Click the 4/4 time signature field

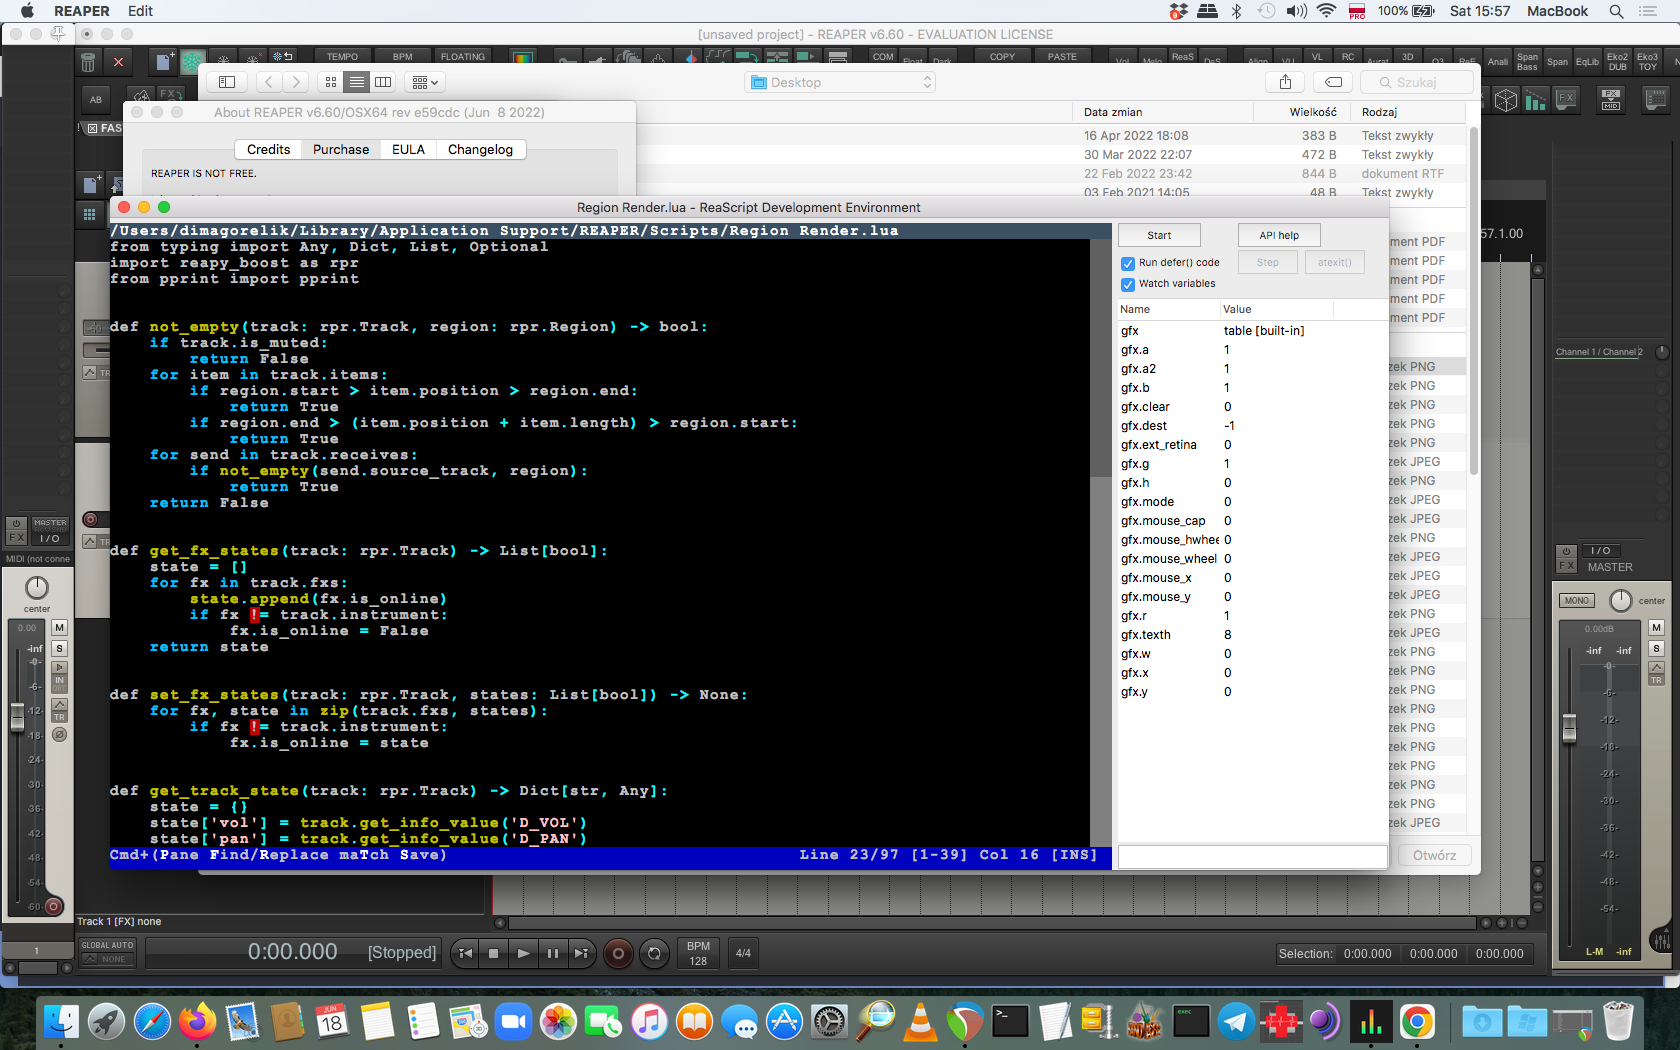coord(743,954)
